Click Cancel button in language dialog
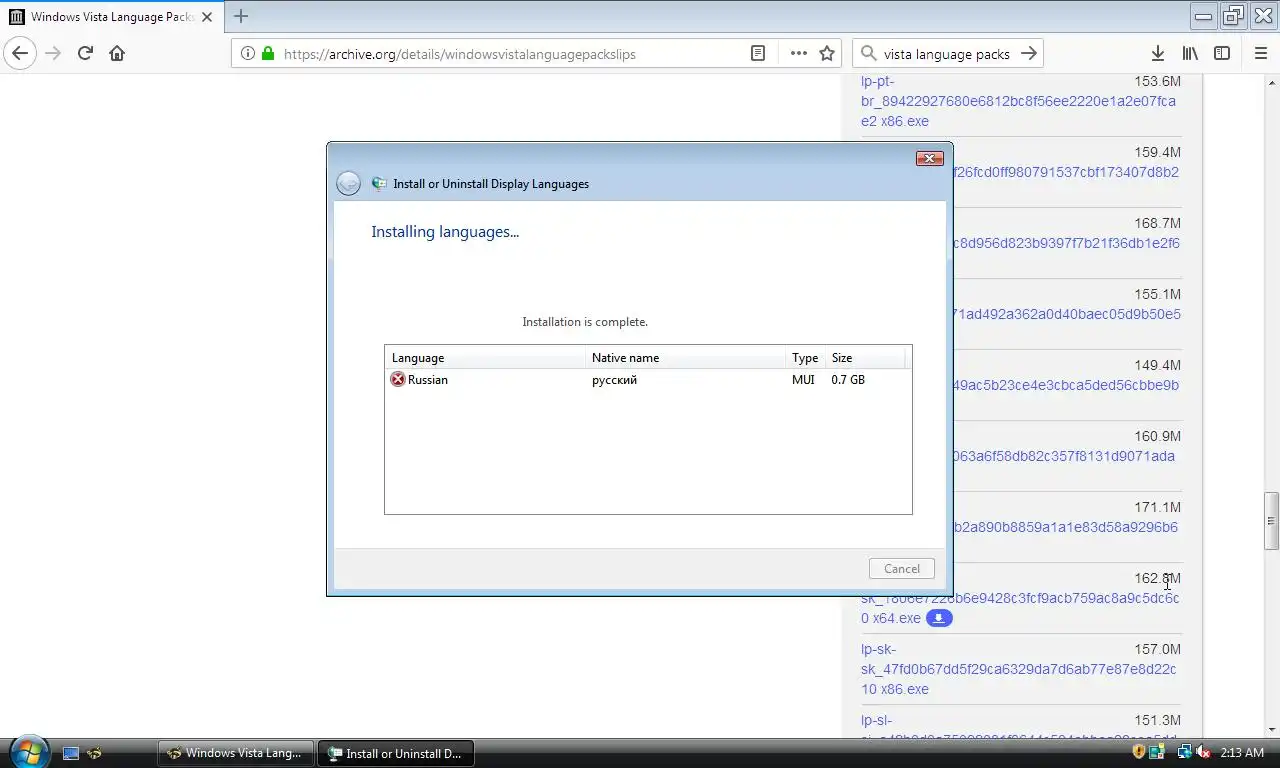This screenshot has width=1280, height=768. coord(902,568)
